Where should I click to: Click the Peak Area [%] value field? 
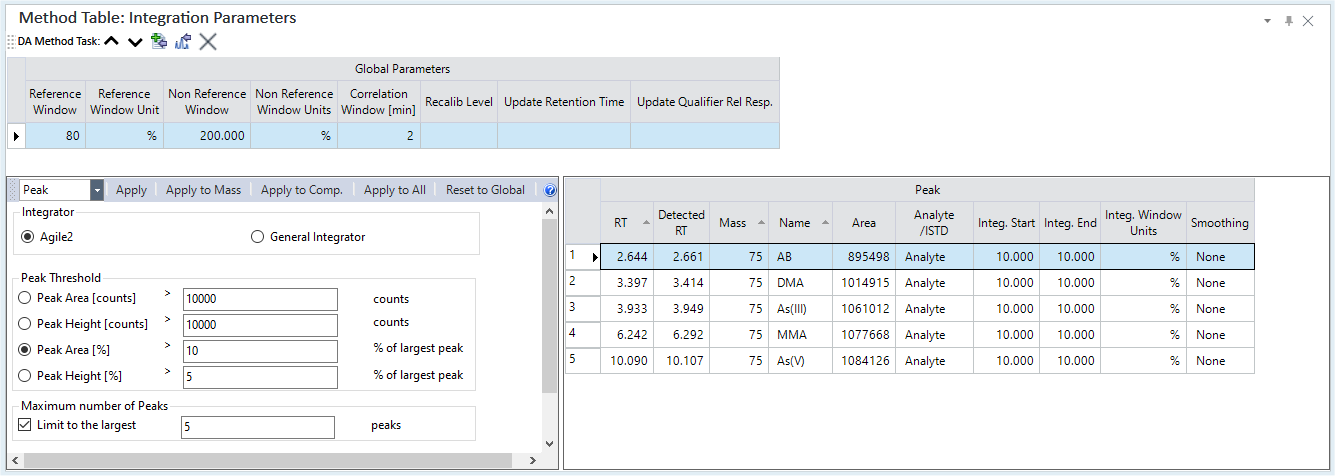(x=260, y=351)
